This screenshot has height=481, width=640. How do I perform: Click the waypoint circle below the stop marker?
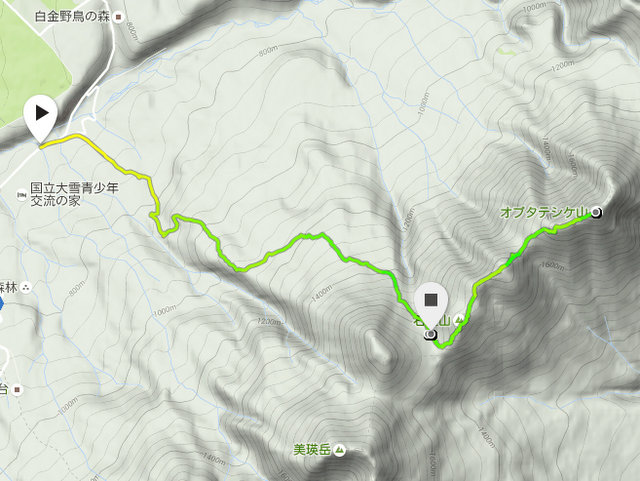[x=431, y=336]
